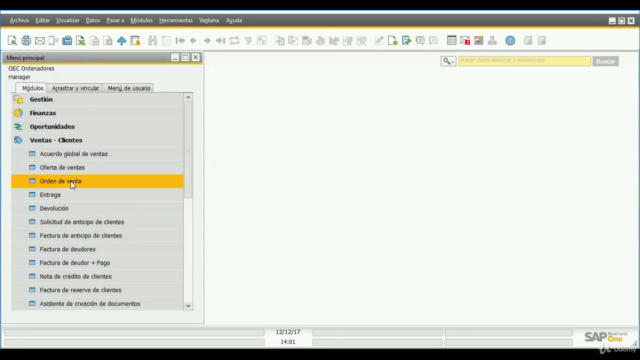Open Messages/Alerts overview envelope icon
The height and width of the screenshot is (360, 640).
pyautogui.click(x=465, y=40)
